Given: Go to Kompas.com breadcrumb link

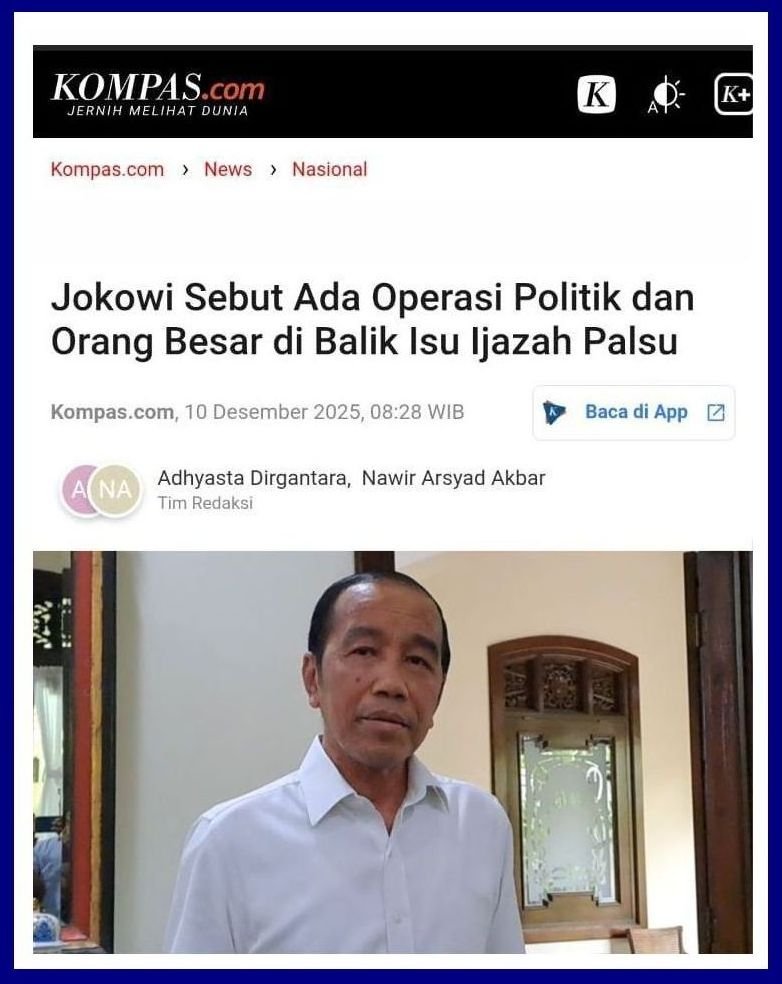Looking at the screenshot, I should click(107, 169).
